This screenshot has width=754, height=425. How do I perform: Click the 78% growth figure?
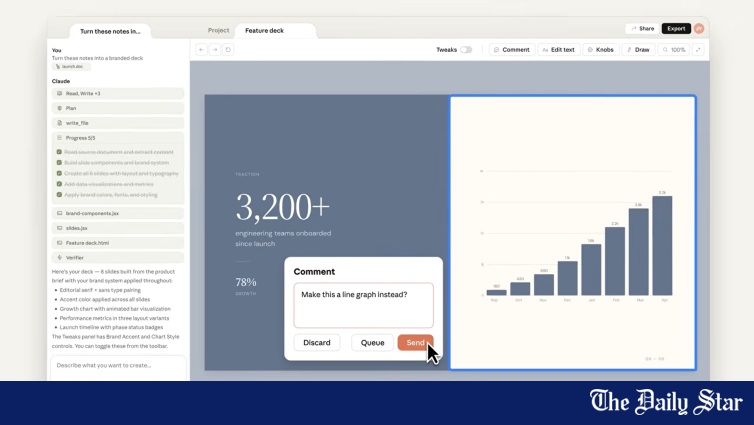(x=246, y=282)
